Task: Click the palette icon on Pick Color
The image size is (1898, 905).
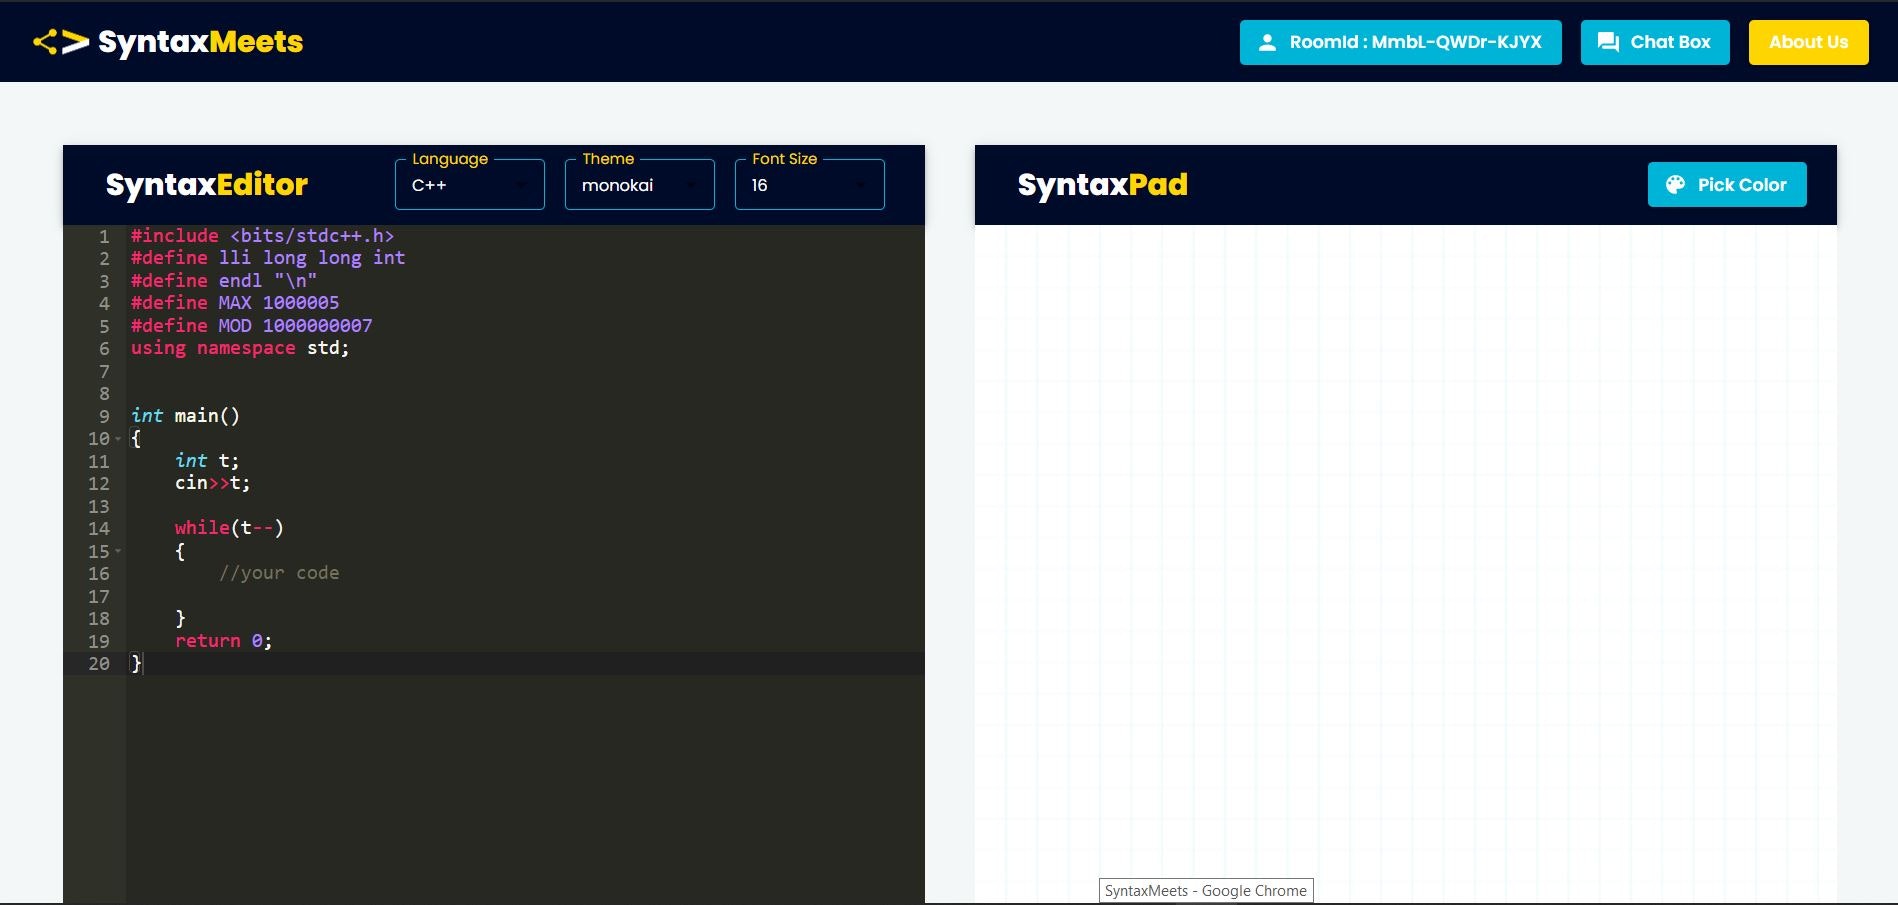Action: (x=1675, y=184)
